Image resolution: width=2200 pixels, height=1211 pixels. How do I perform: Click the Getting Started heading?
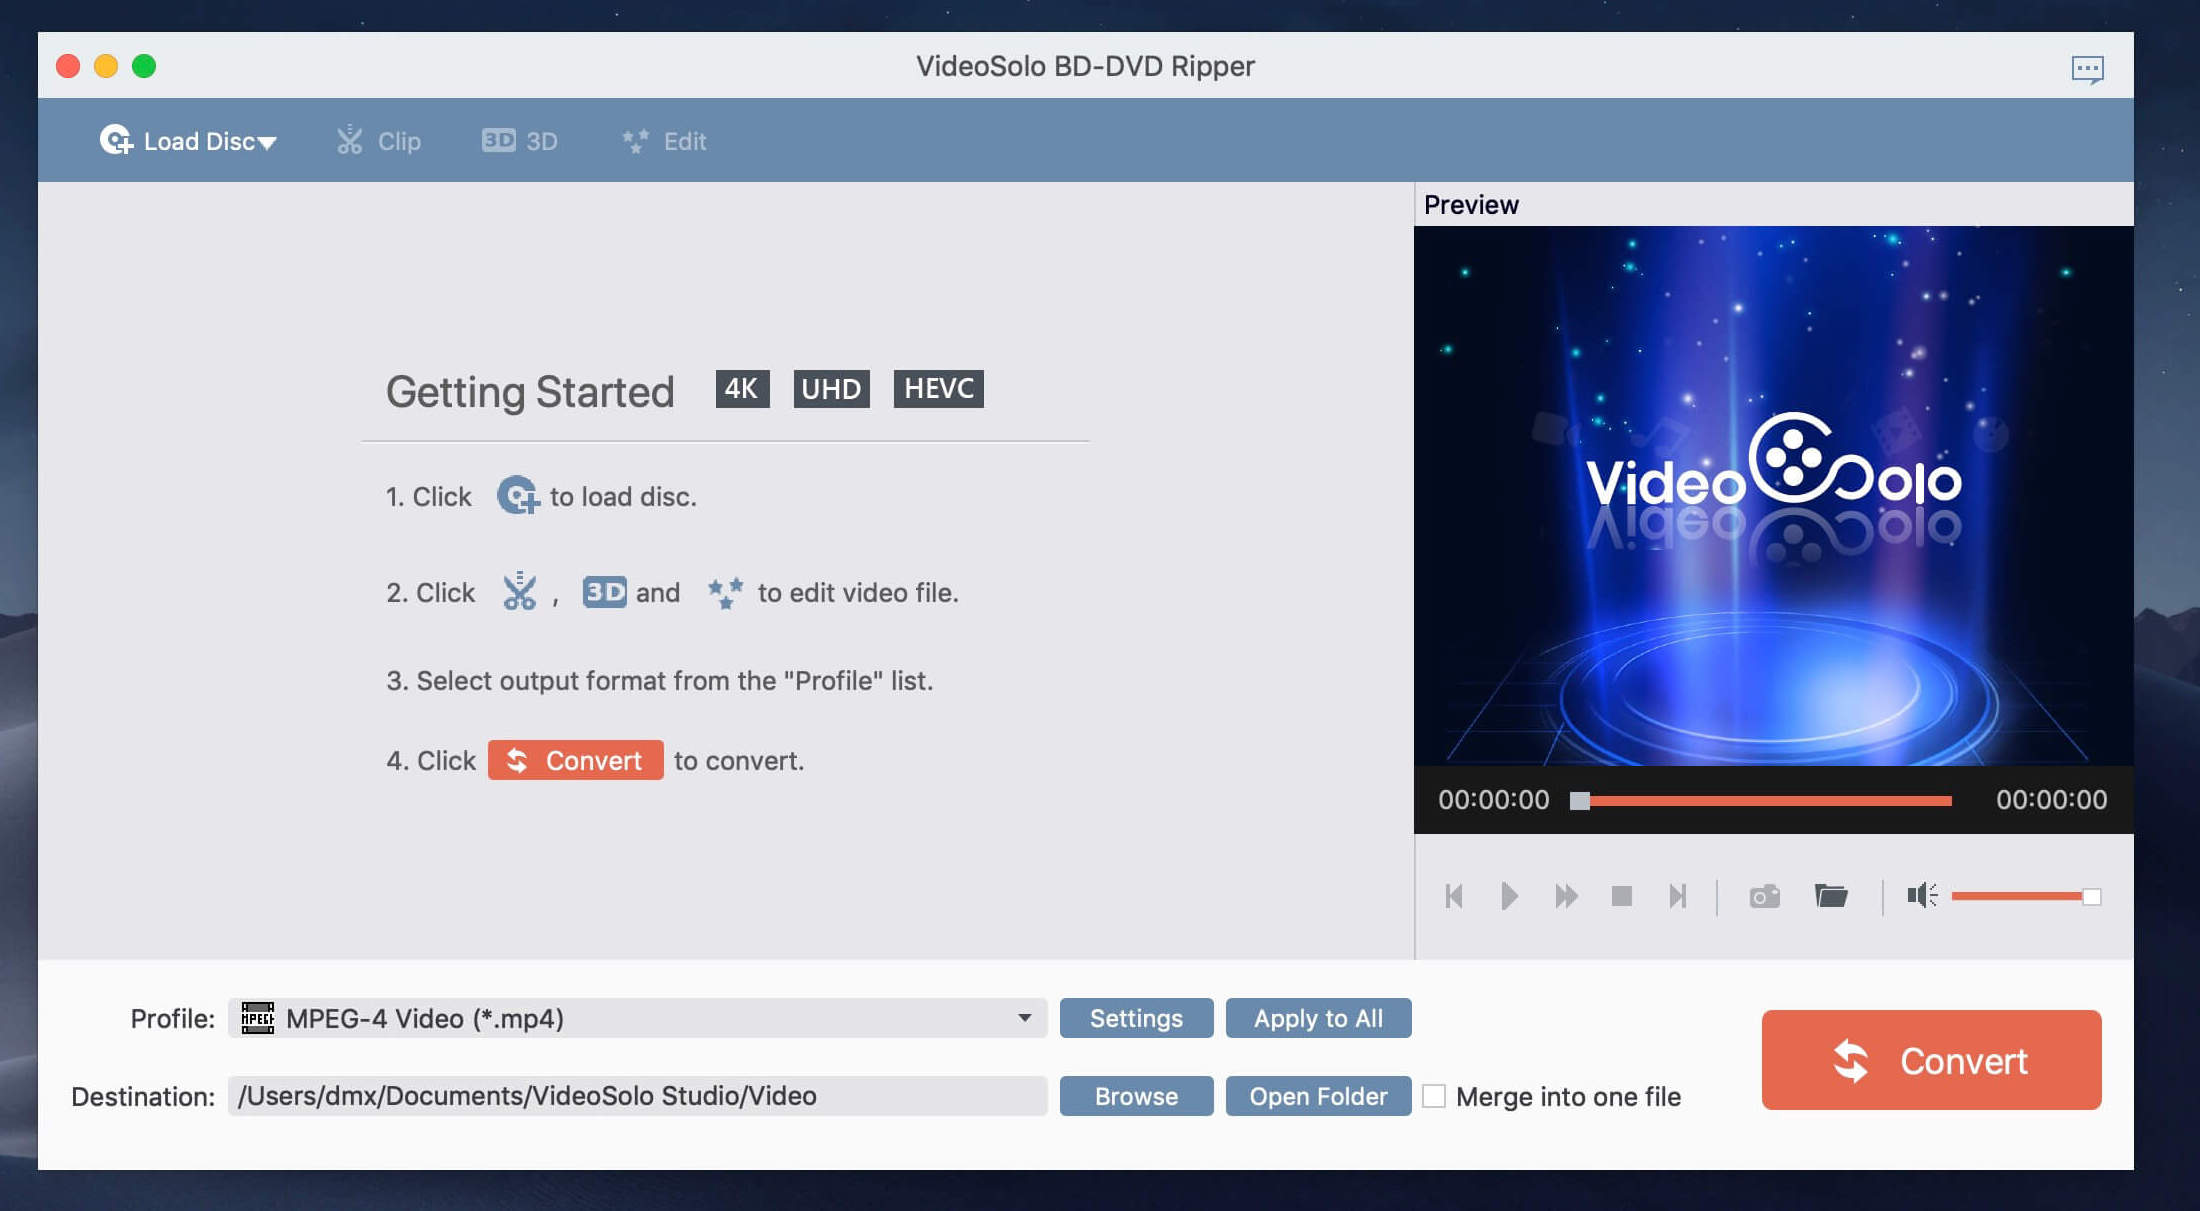tap(530, 392)
